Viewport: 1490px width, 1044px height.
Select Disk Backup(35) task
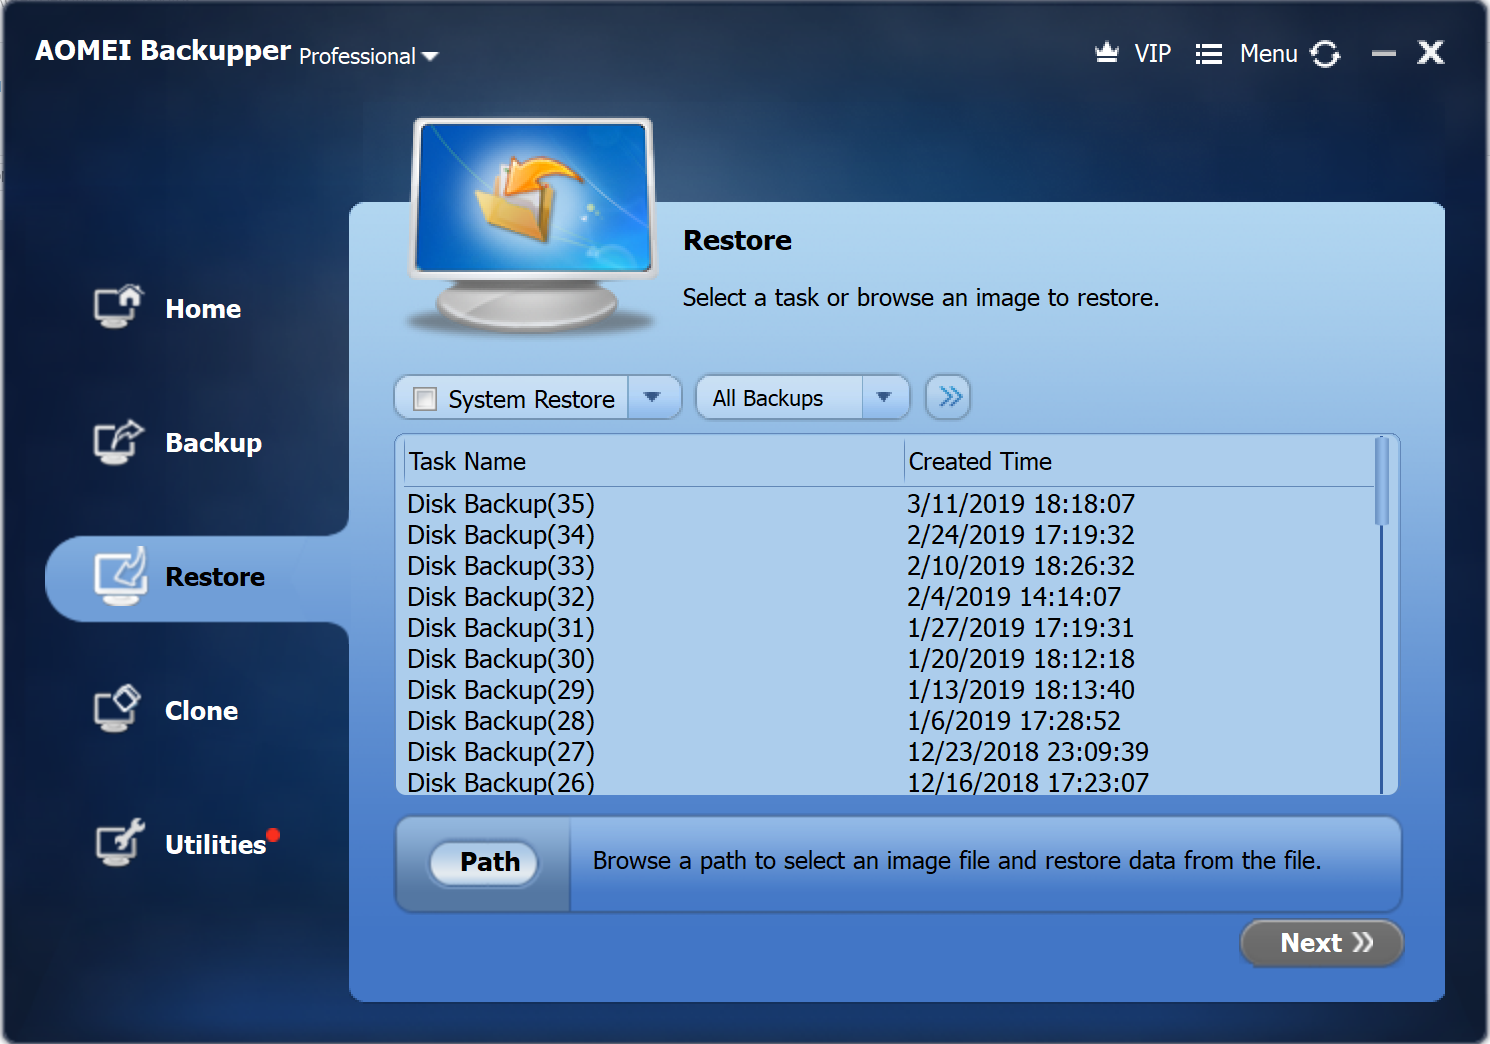click(501, 504)
